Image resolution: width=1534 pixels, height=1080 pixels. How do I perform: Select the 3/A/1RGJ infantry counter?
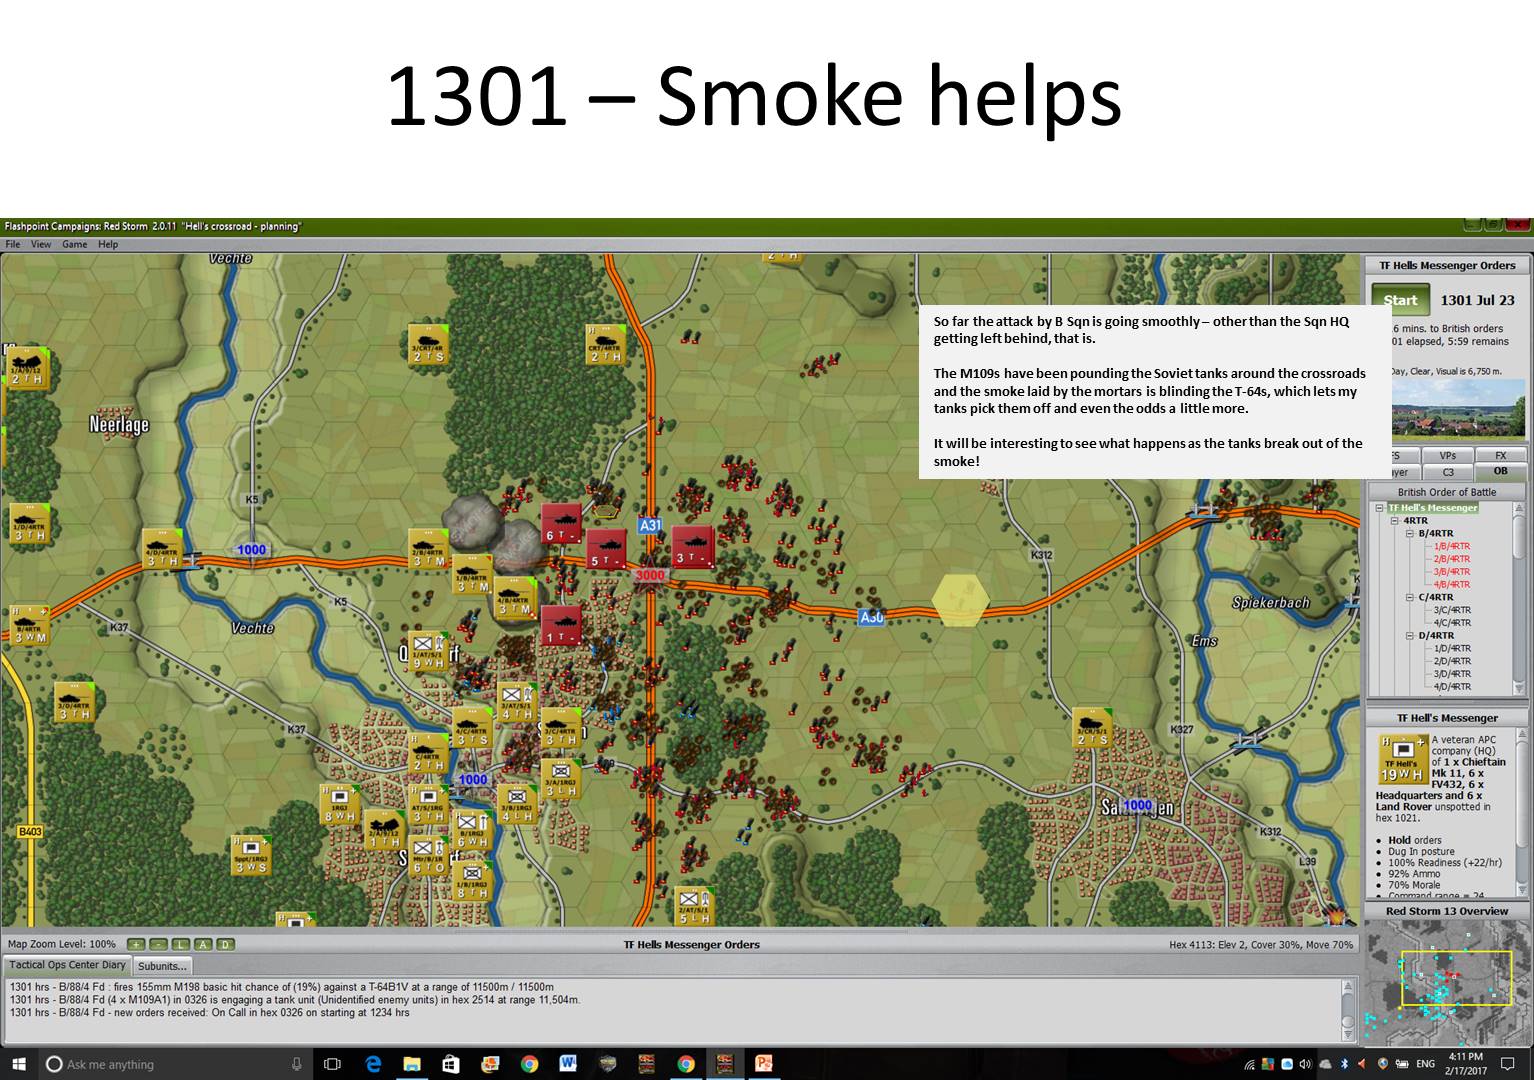point(561,779)
